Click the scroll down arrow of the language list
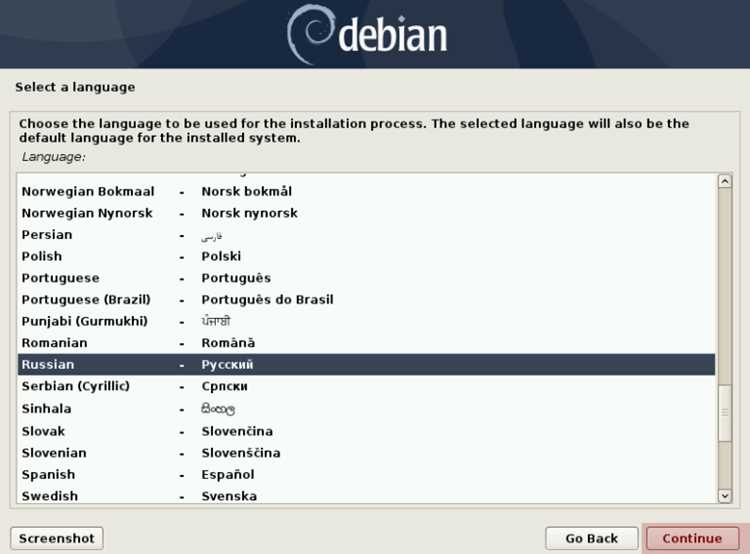This screenshot has height=554, width=750. tap(725, 496)
